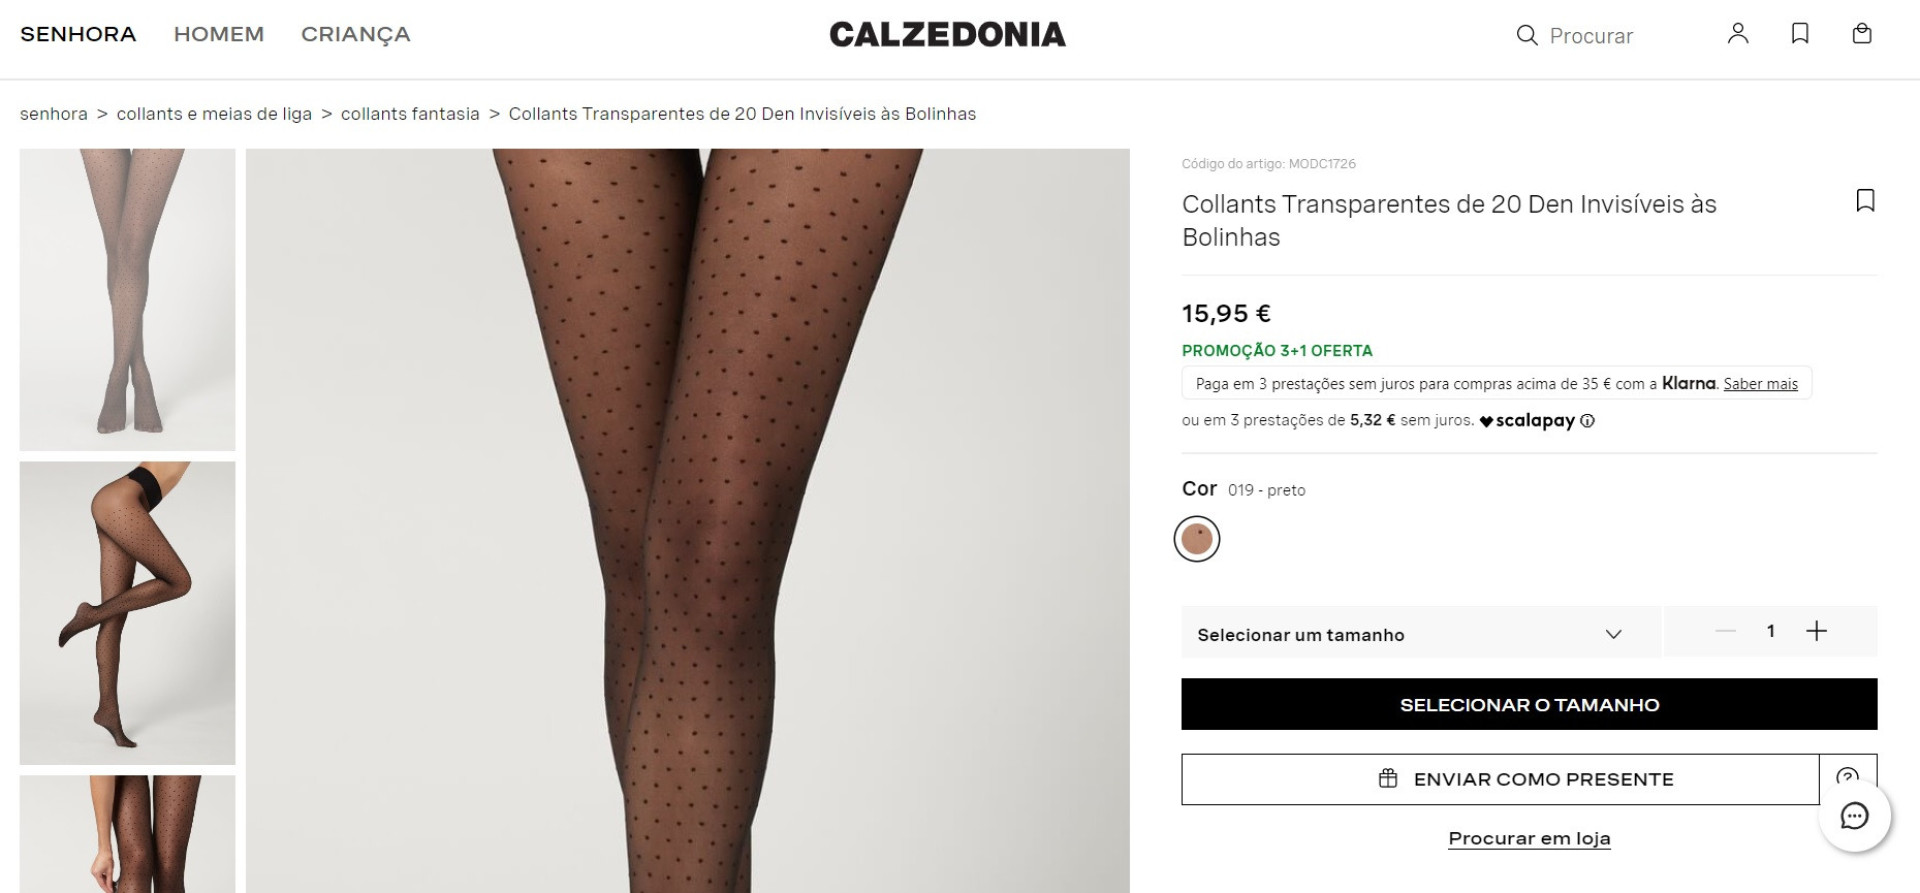This screenshot has width=1920, height=893.
Task: Click the gift icon on Enviar Como Presente
Action: tap(1388, 779)
